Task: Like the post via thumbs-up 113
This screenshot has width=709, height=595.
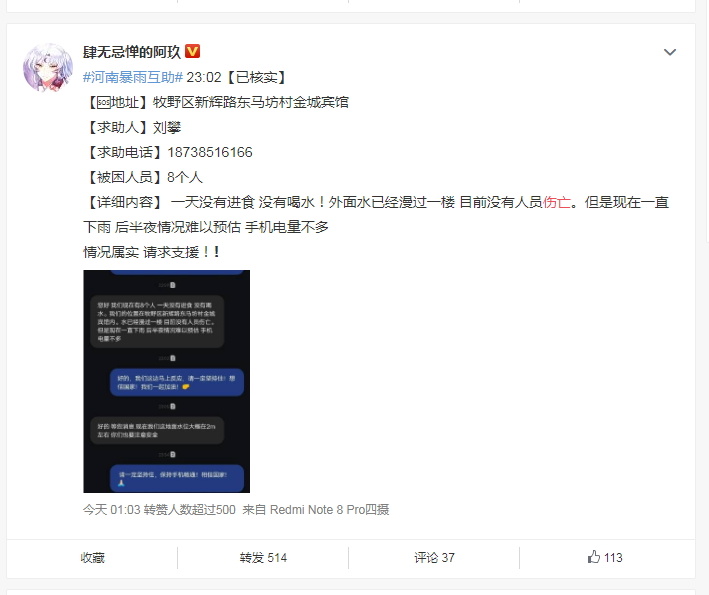Action: 605,557
